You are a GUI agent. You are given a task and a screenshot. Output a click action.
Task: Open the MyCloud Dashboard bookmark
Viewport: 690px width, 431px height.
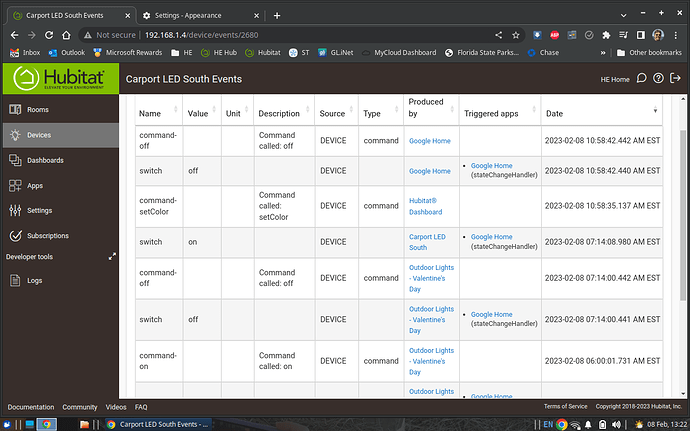coord(400,52)
